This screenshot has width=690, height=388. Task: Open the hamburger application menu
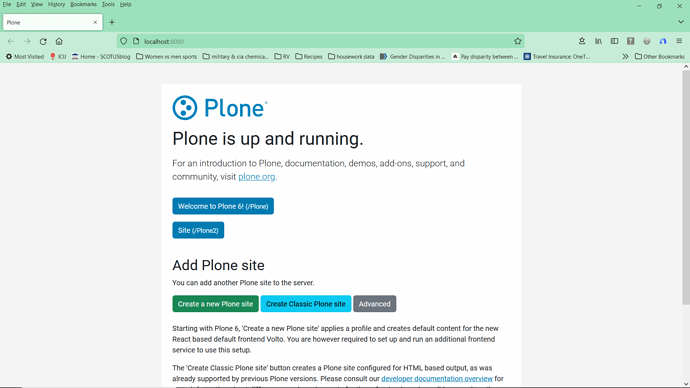point(679,41)
